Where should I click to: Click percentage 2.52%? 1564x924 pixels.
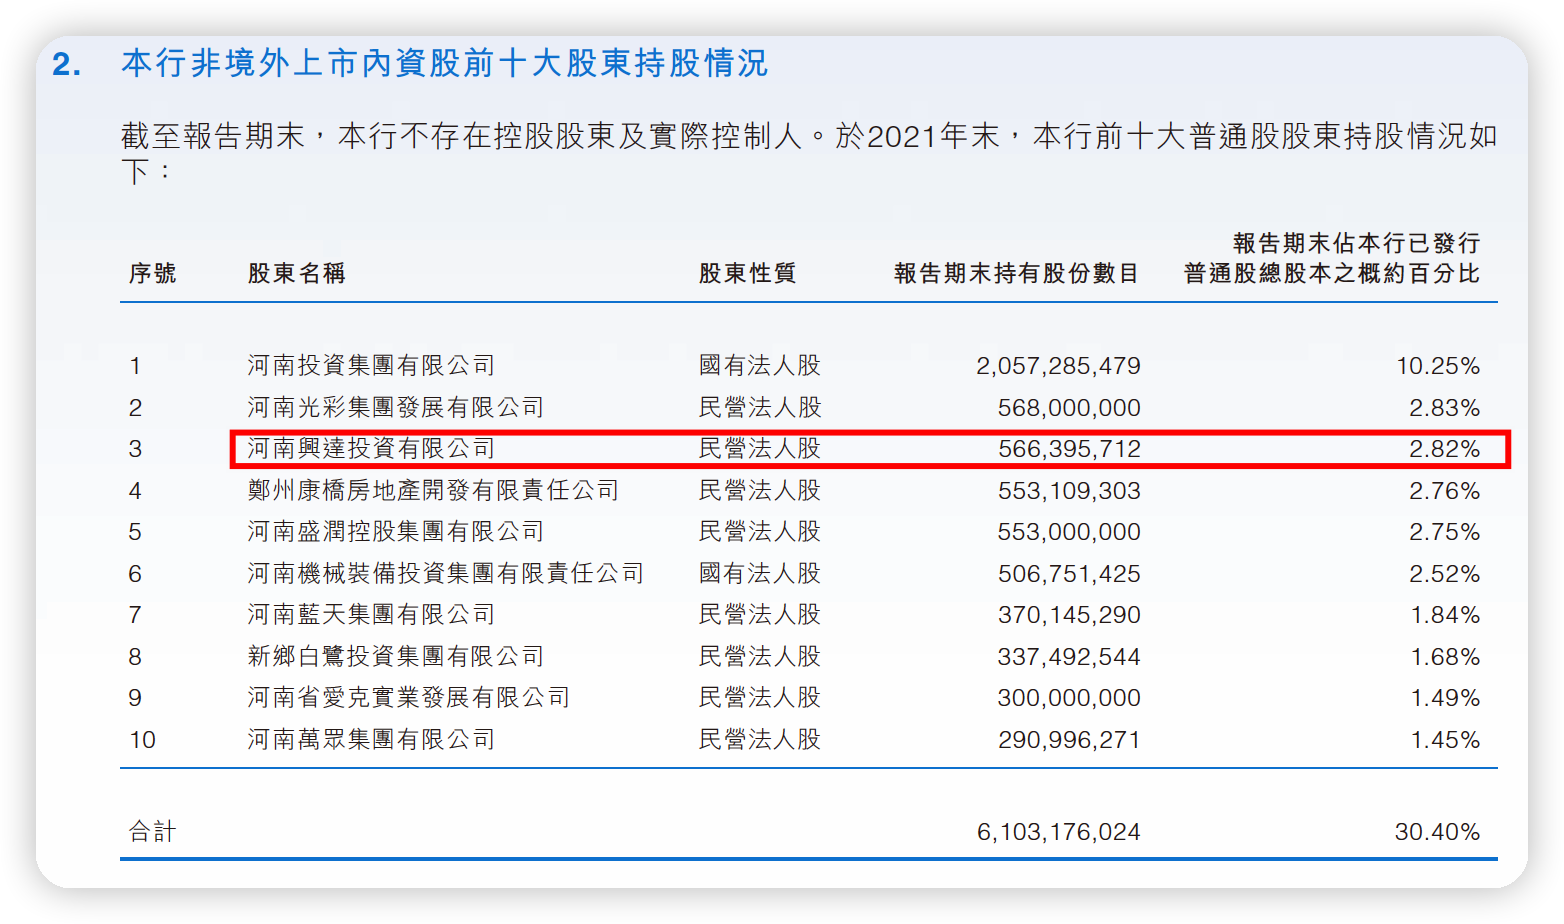click(1444, 574)
